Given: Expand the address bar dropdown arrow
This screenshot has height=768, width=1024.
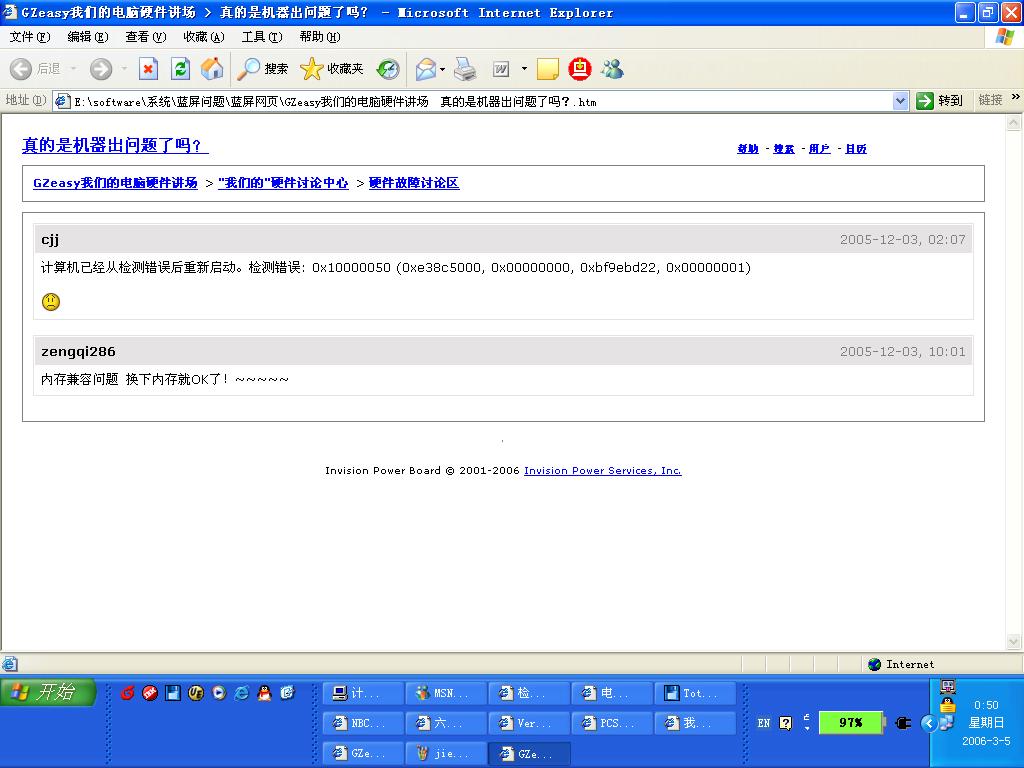Looking at the screenshot, I should (899, 101).
